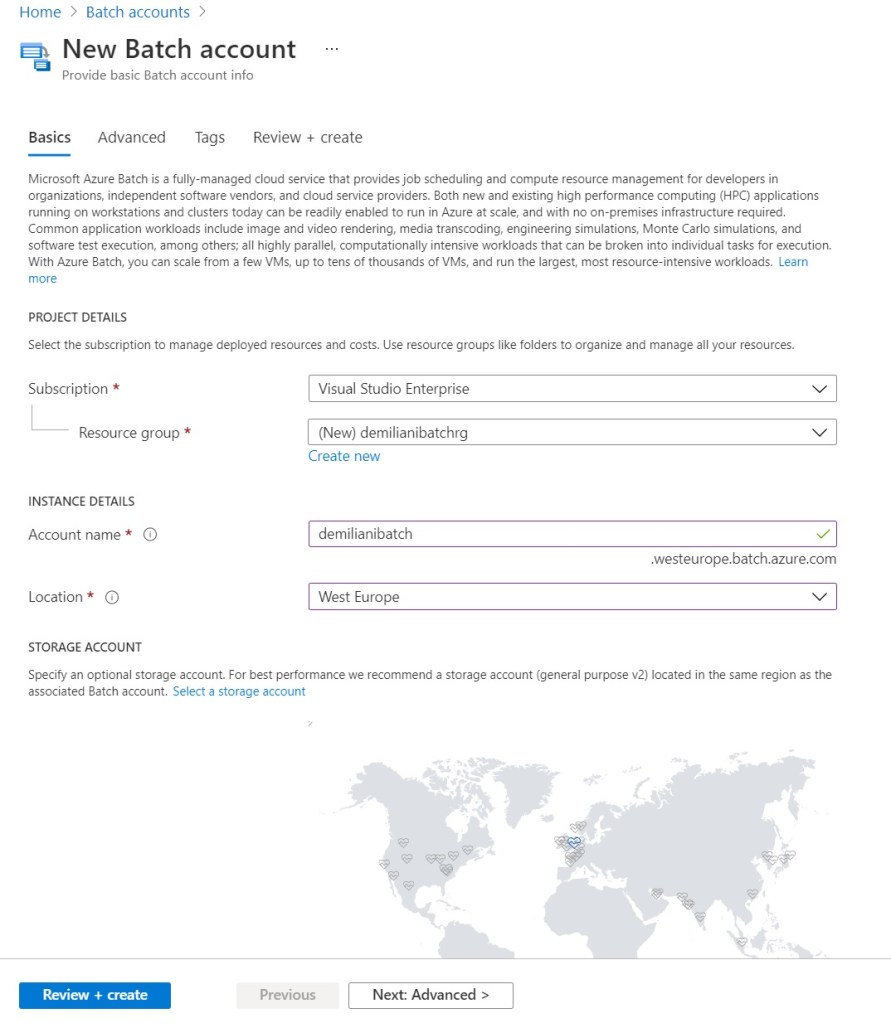
Task: Open the Resource group dropdown
Action: pyautogui.click(x=572, y=432)
